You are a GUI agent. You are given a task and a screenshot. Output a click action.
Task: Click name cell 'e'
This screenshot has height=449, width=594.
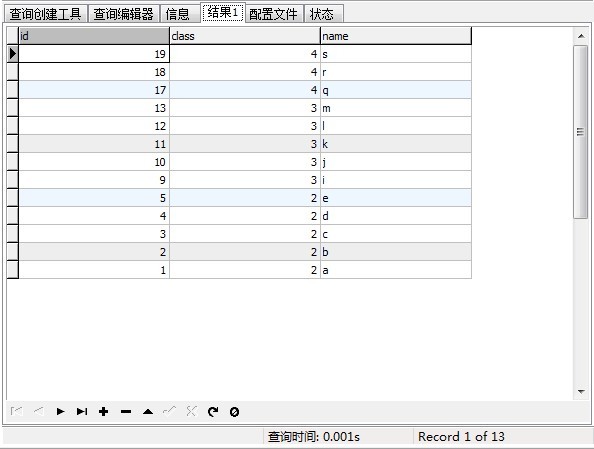coord(396,198)
